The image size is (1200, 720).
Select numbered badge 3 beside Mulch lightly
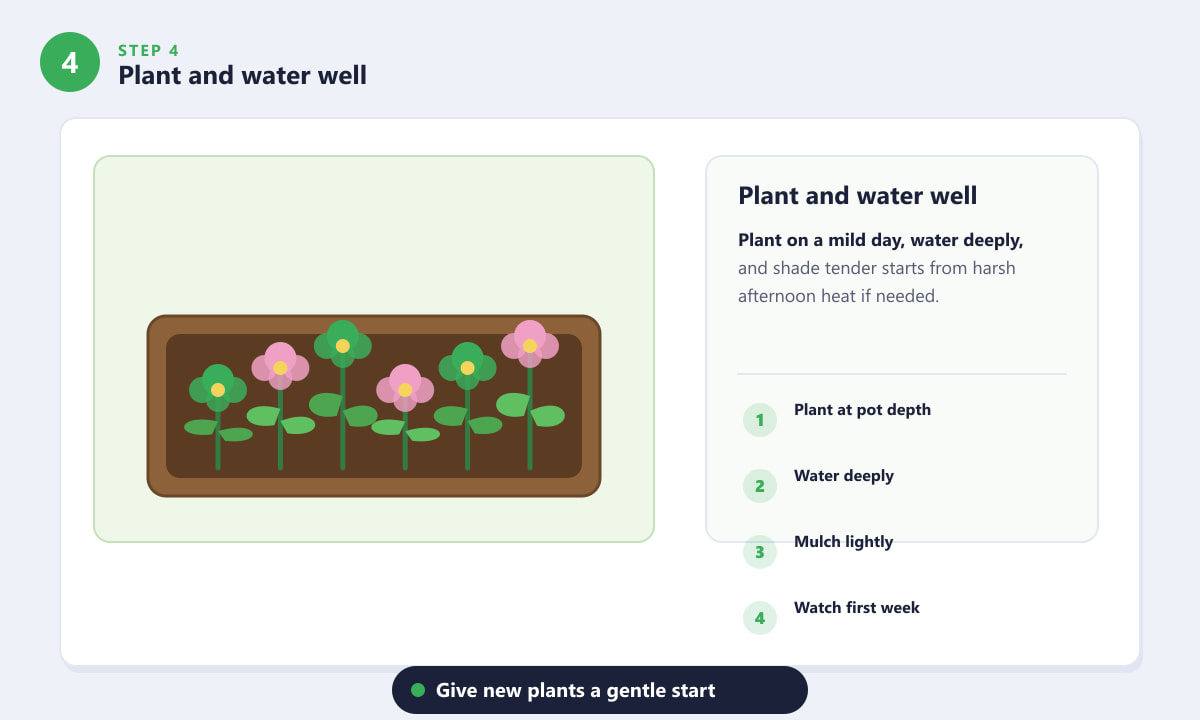[x=760, y=552]
